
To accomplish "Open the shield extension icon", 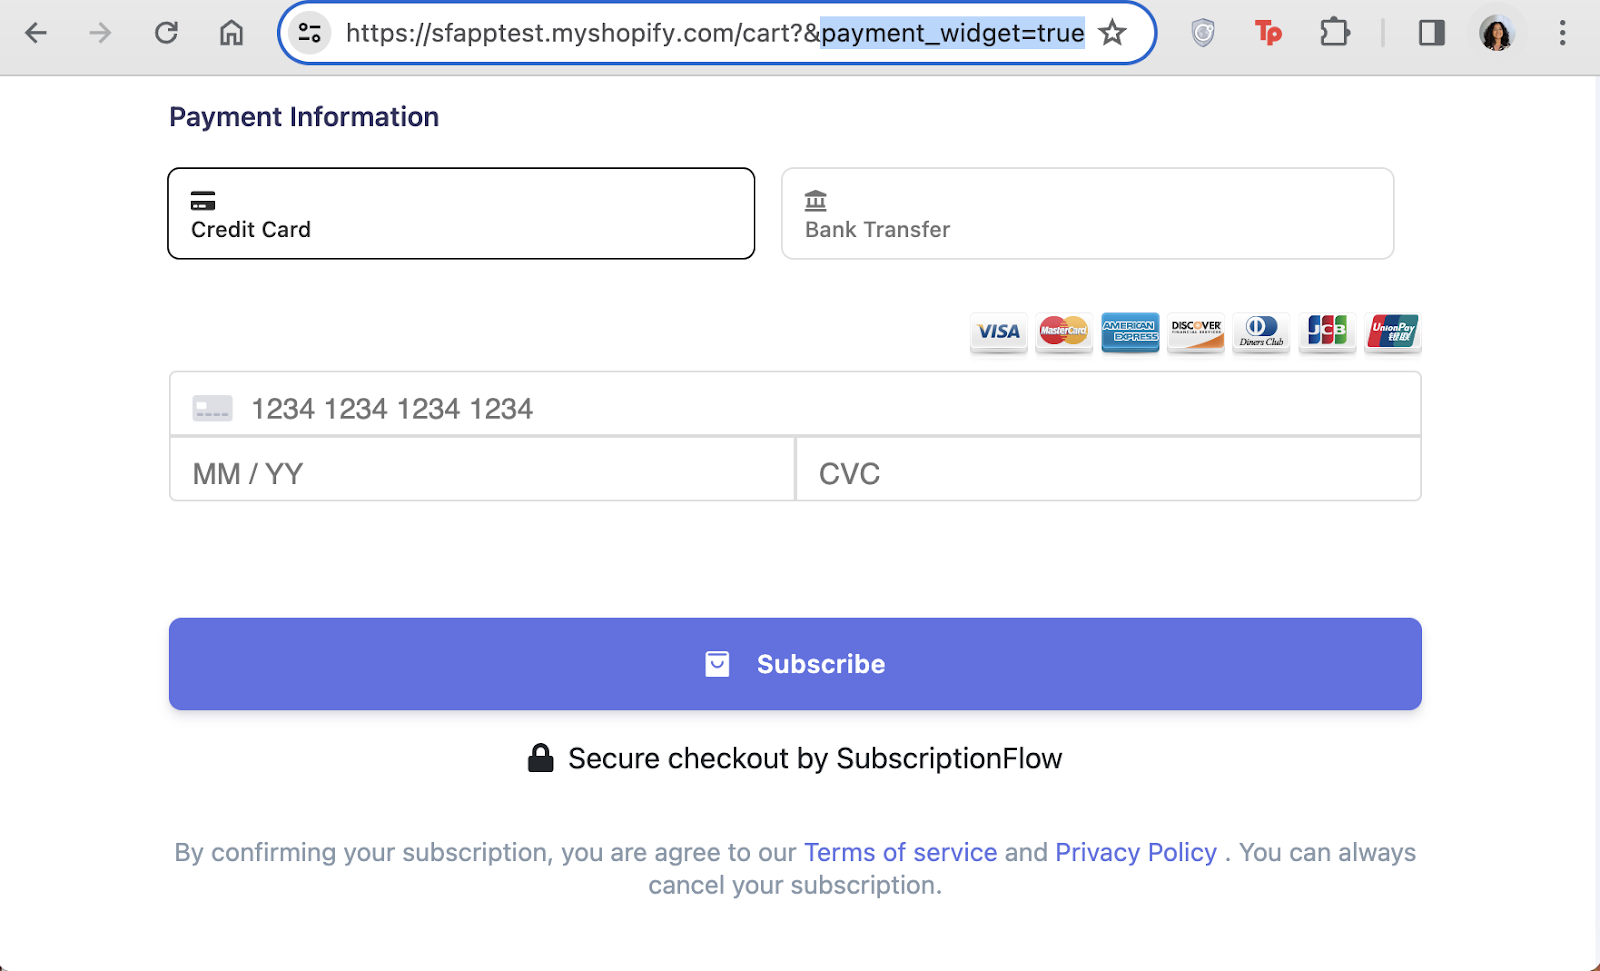I will (x=1203, y=33).
